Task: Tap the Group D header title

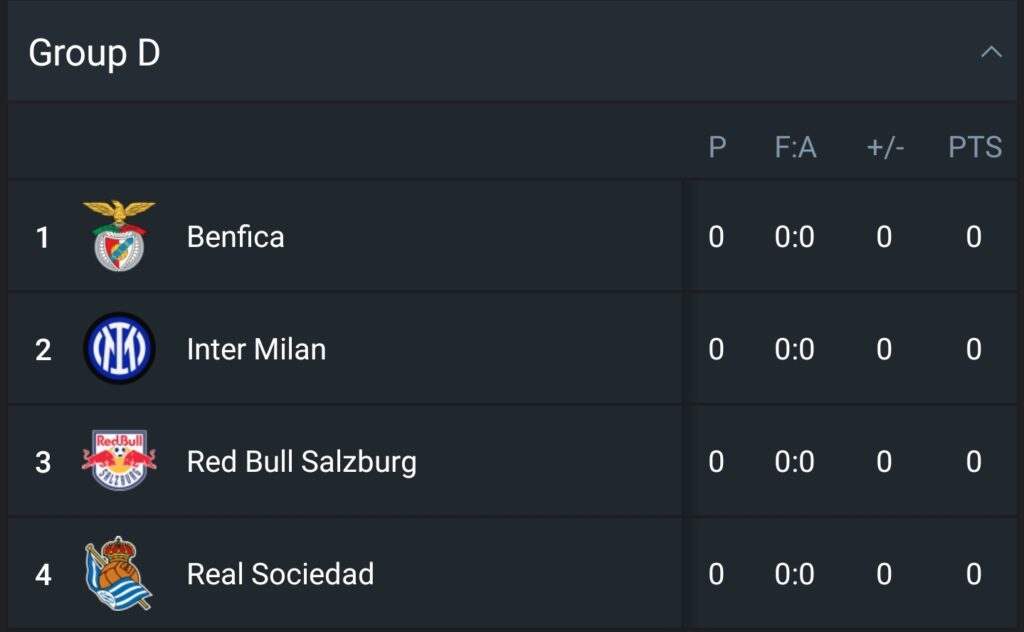Action: pyautogui.click(x=95, y=53)
